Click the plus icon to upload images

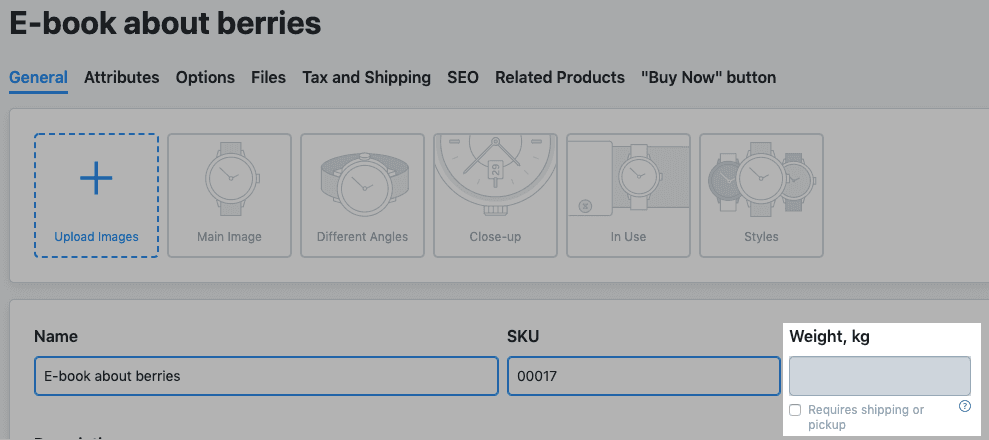click(x=96, y=180)
